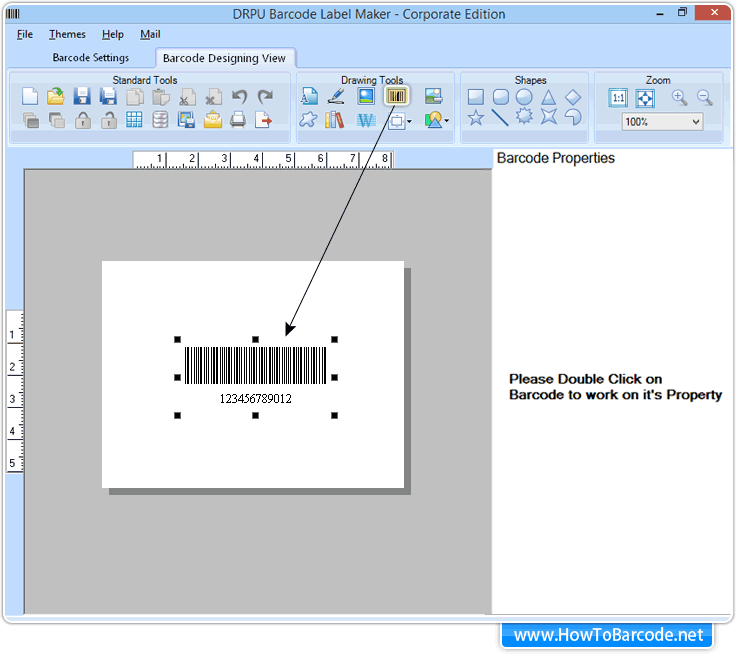Screen dimensions: 736x655
Task: Expand the frame tool dropdown arrow
Action: [409, 122]
